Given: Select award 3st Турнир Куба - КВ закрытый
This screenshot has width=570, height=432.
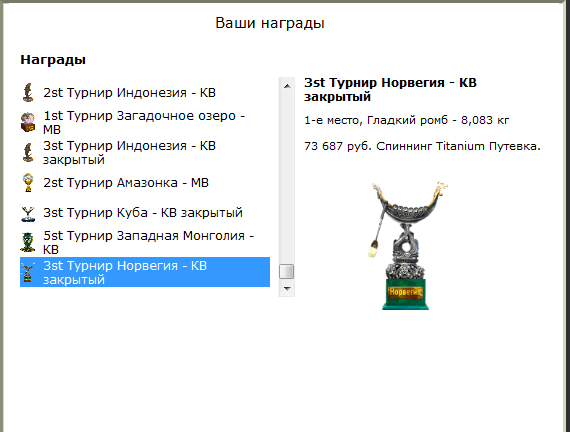Looking at the screenshot, I should pos(145,212).
